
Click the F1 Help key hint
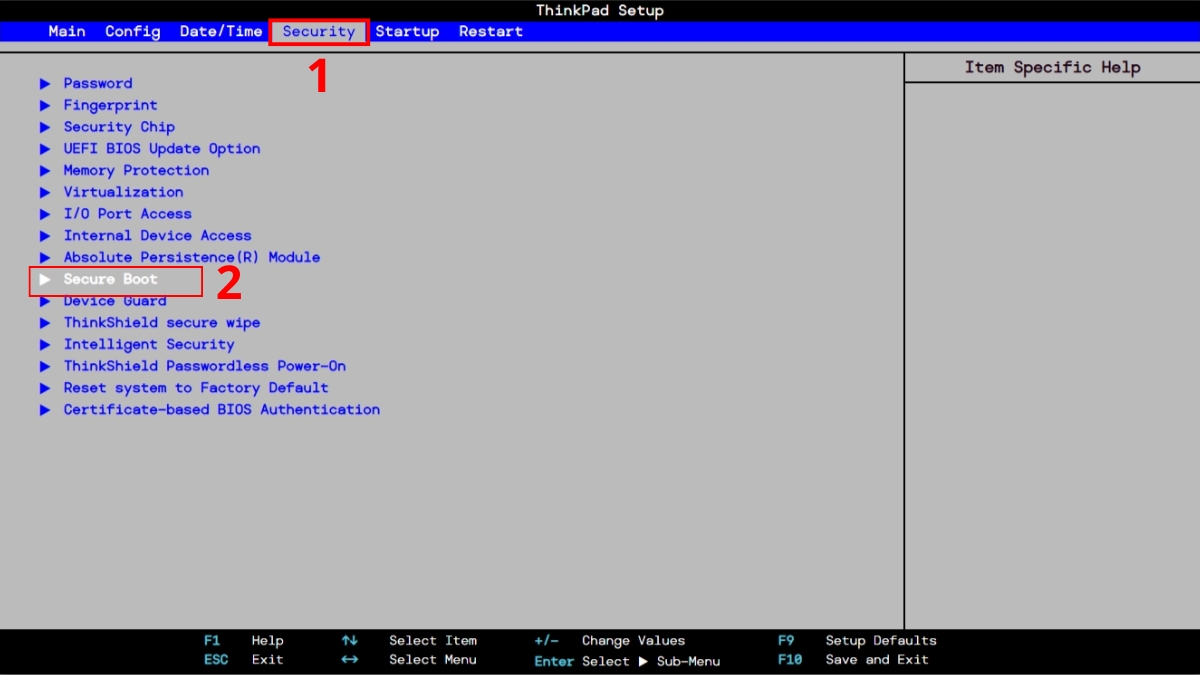pyautogui.click(x=243, y=641)
